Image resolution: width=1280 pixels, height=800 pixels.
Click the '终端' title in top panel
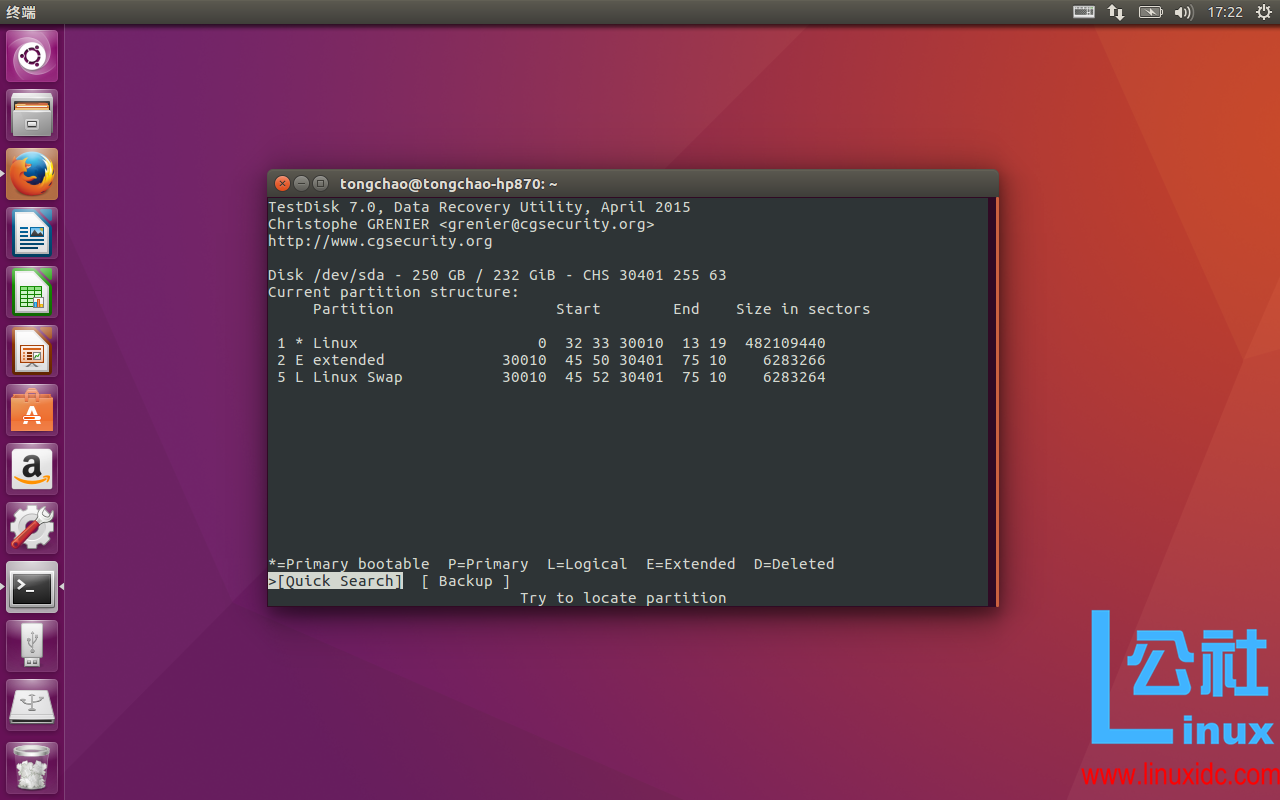click(20, 12)
